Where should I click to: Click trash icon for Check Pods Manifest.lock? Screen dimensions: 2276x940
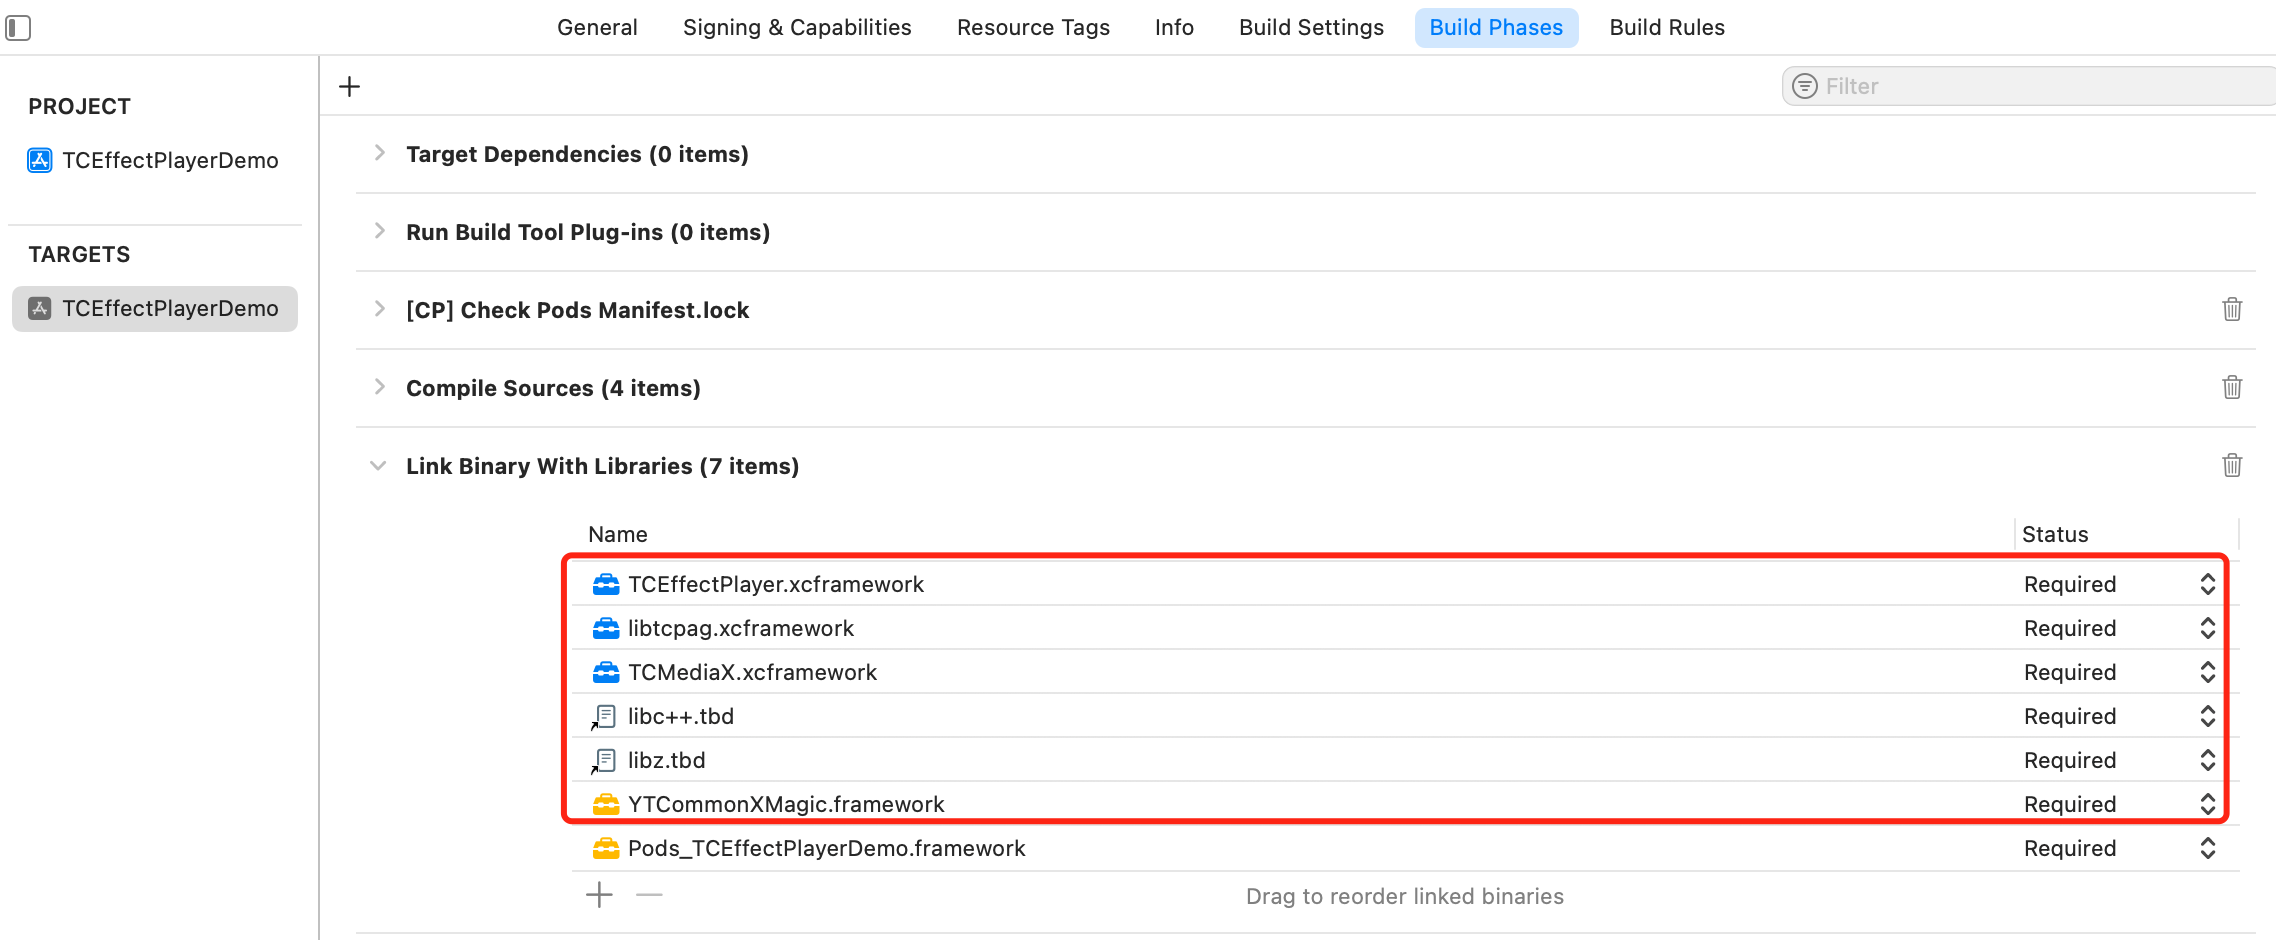point(2231,309)
